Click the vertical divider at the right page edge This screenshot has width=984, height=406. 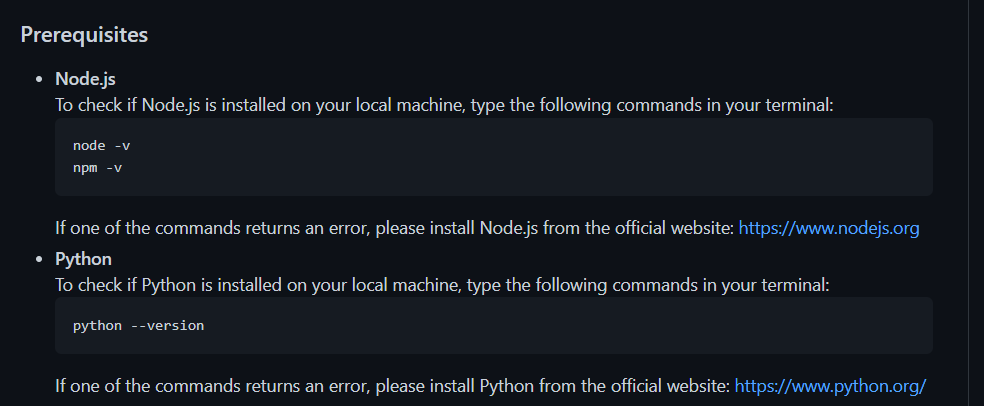tap(969, 203)
